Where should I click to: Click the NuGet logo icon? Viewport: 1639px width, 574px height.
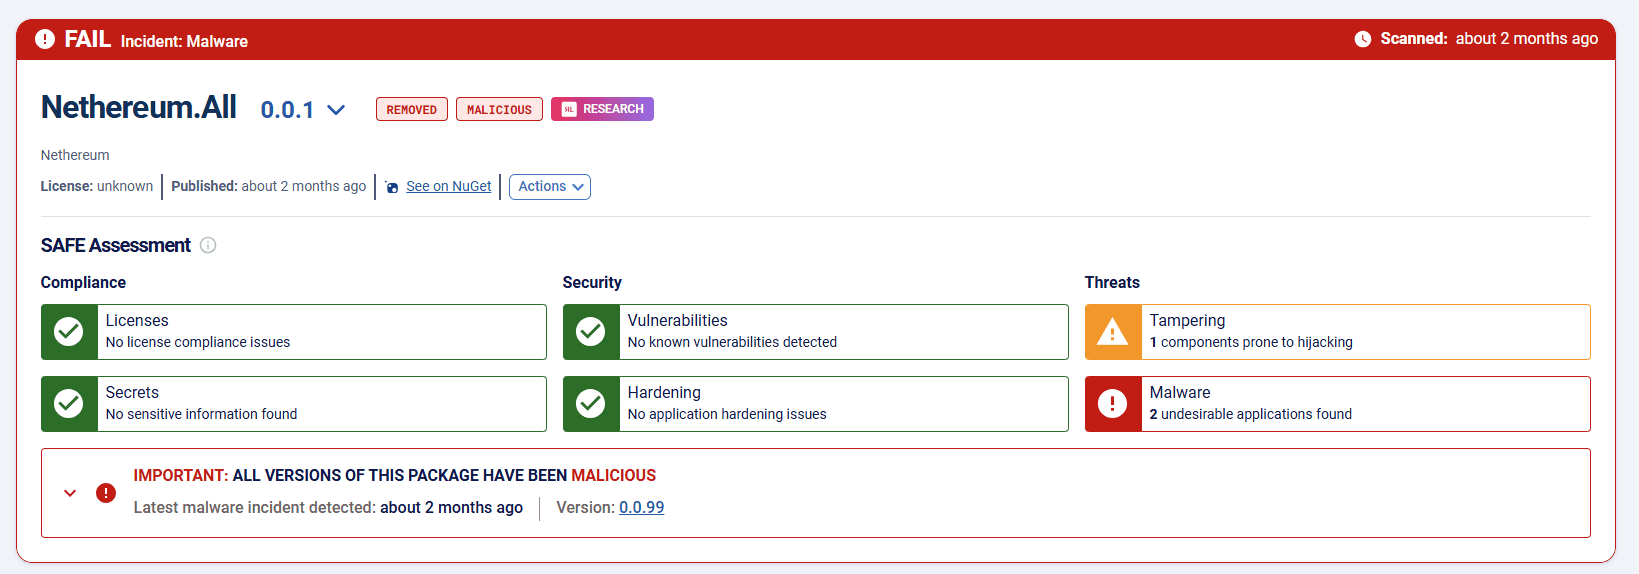392,187
